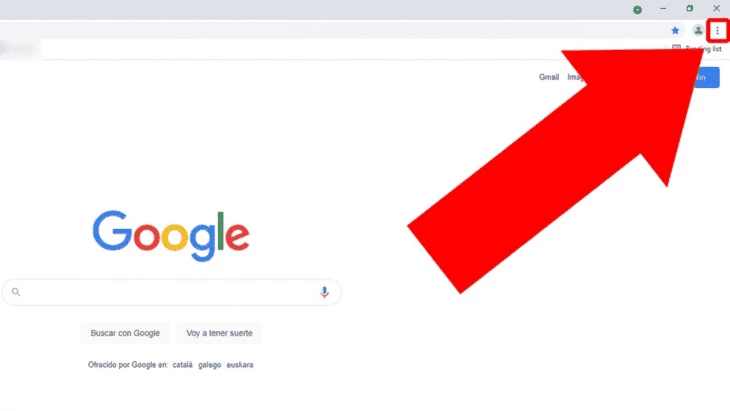Click the Google logo
Screen dimensions: 730x411
point(171,236)
